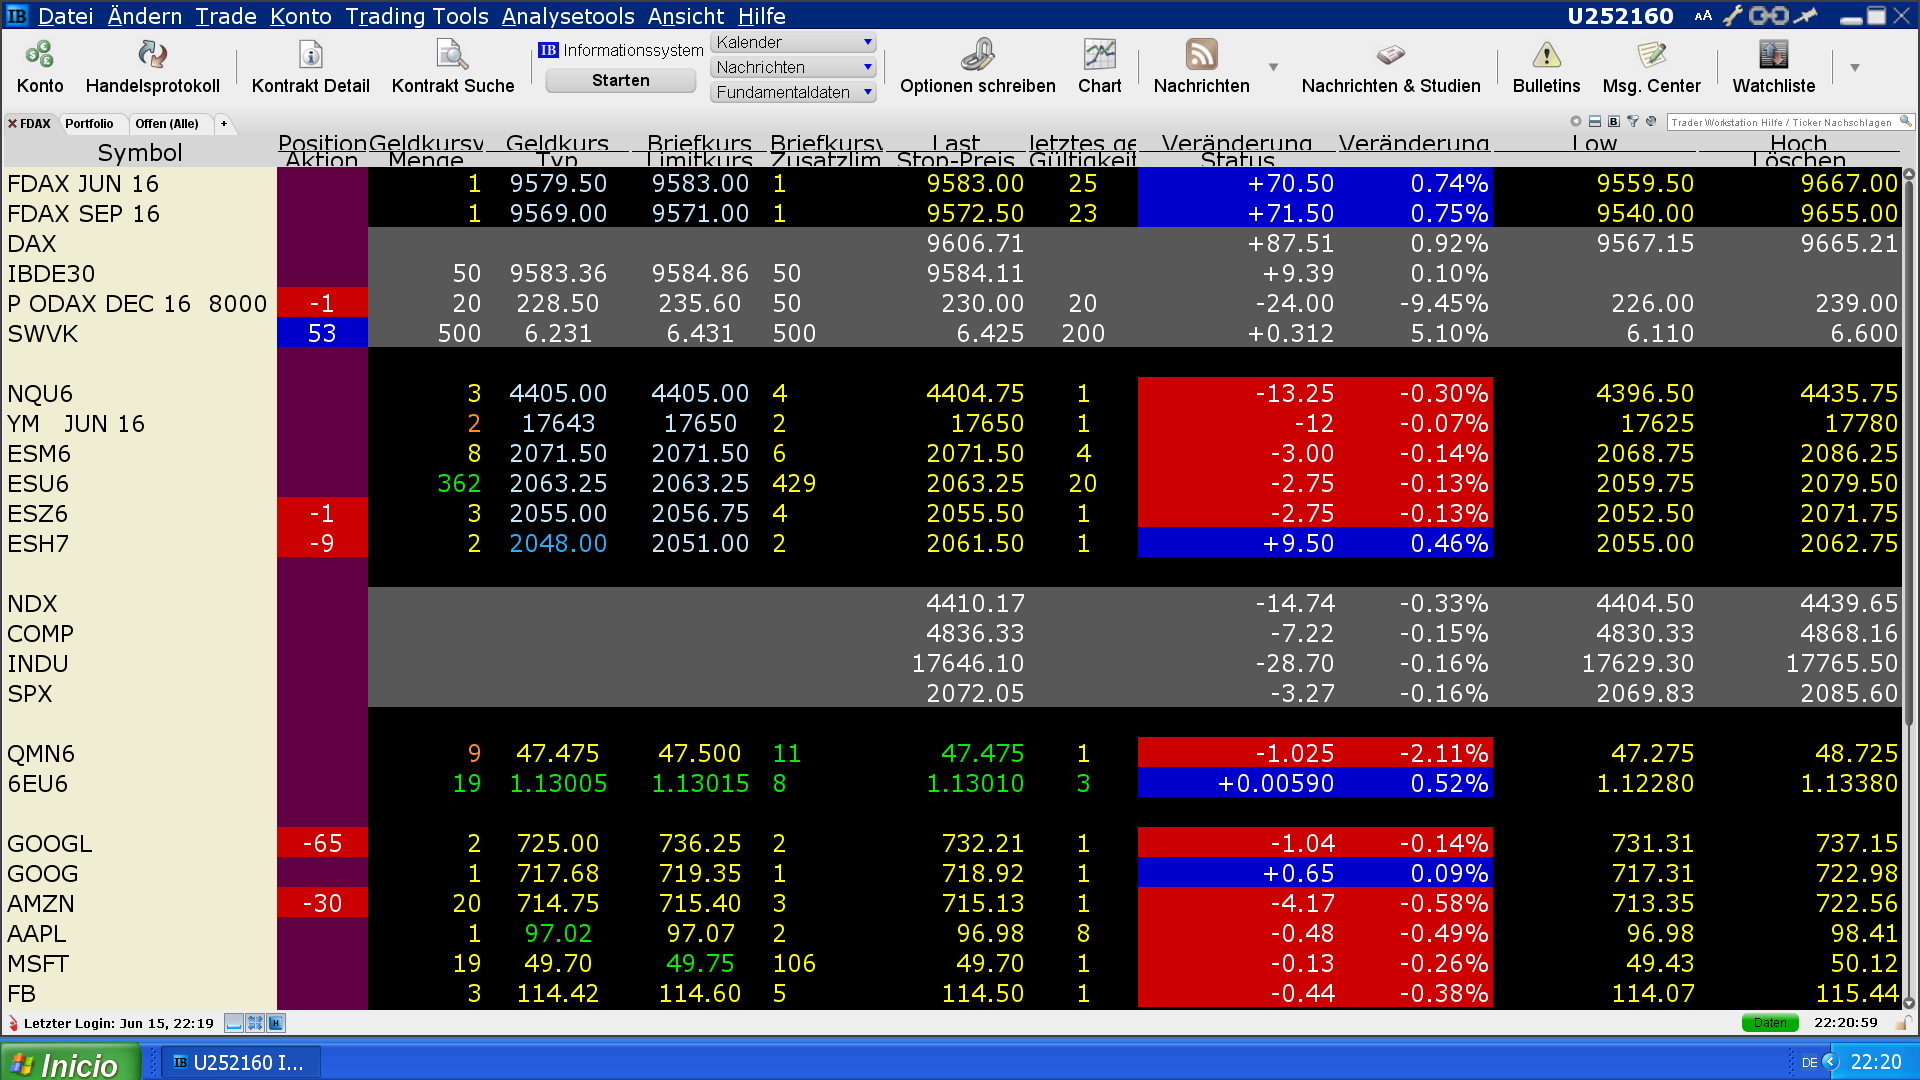Click the wrench configuration icon in title bar
The height and width of the screenshot is (1080, 1920).
tap(1732, 16)
